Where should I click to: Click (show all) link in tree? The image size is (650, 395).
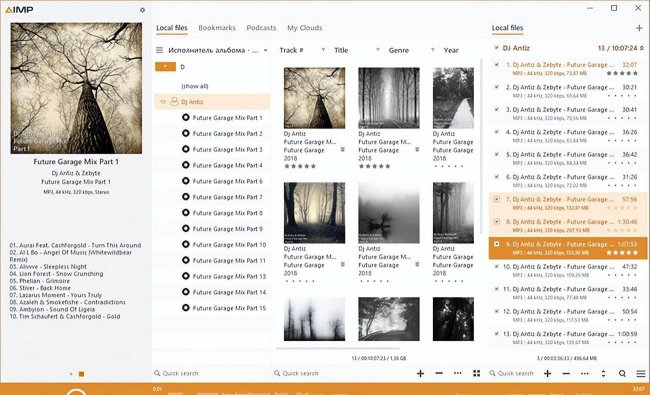tap(195, 86)
